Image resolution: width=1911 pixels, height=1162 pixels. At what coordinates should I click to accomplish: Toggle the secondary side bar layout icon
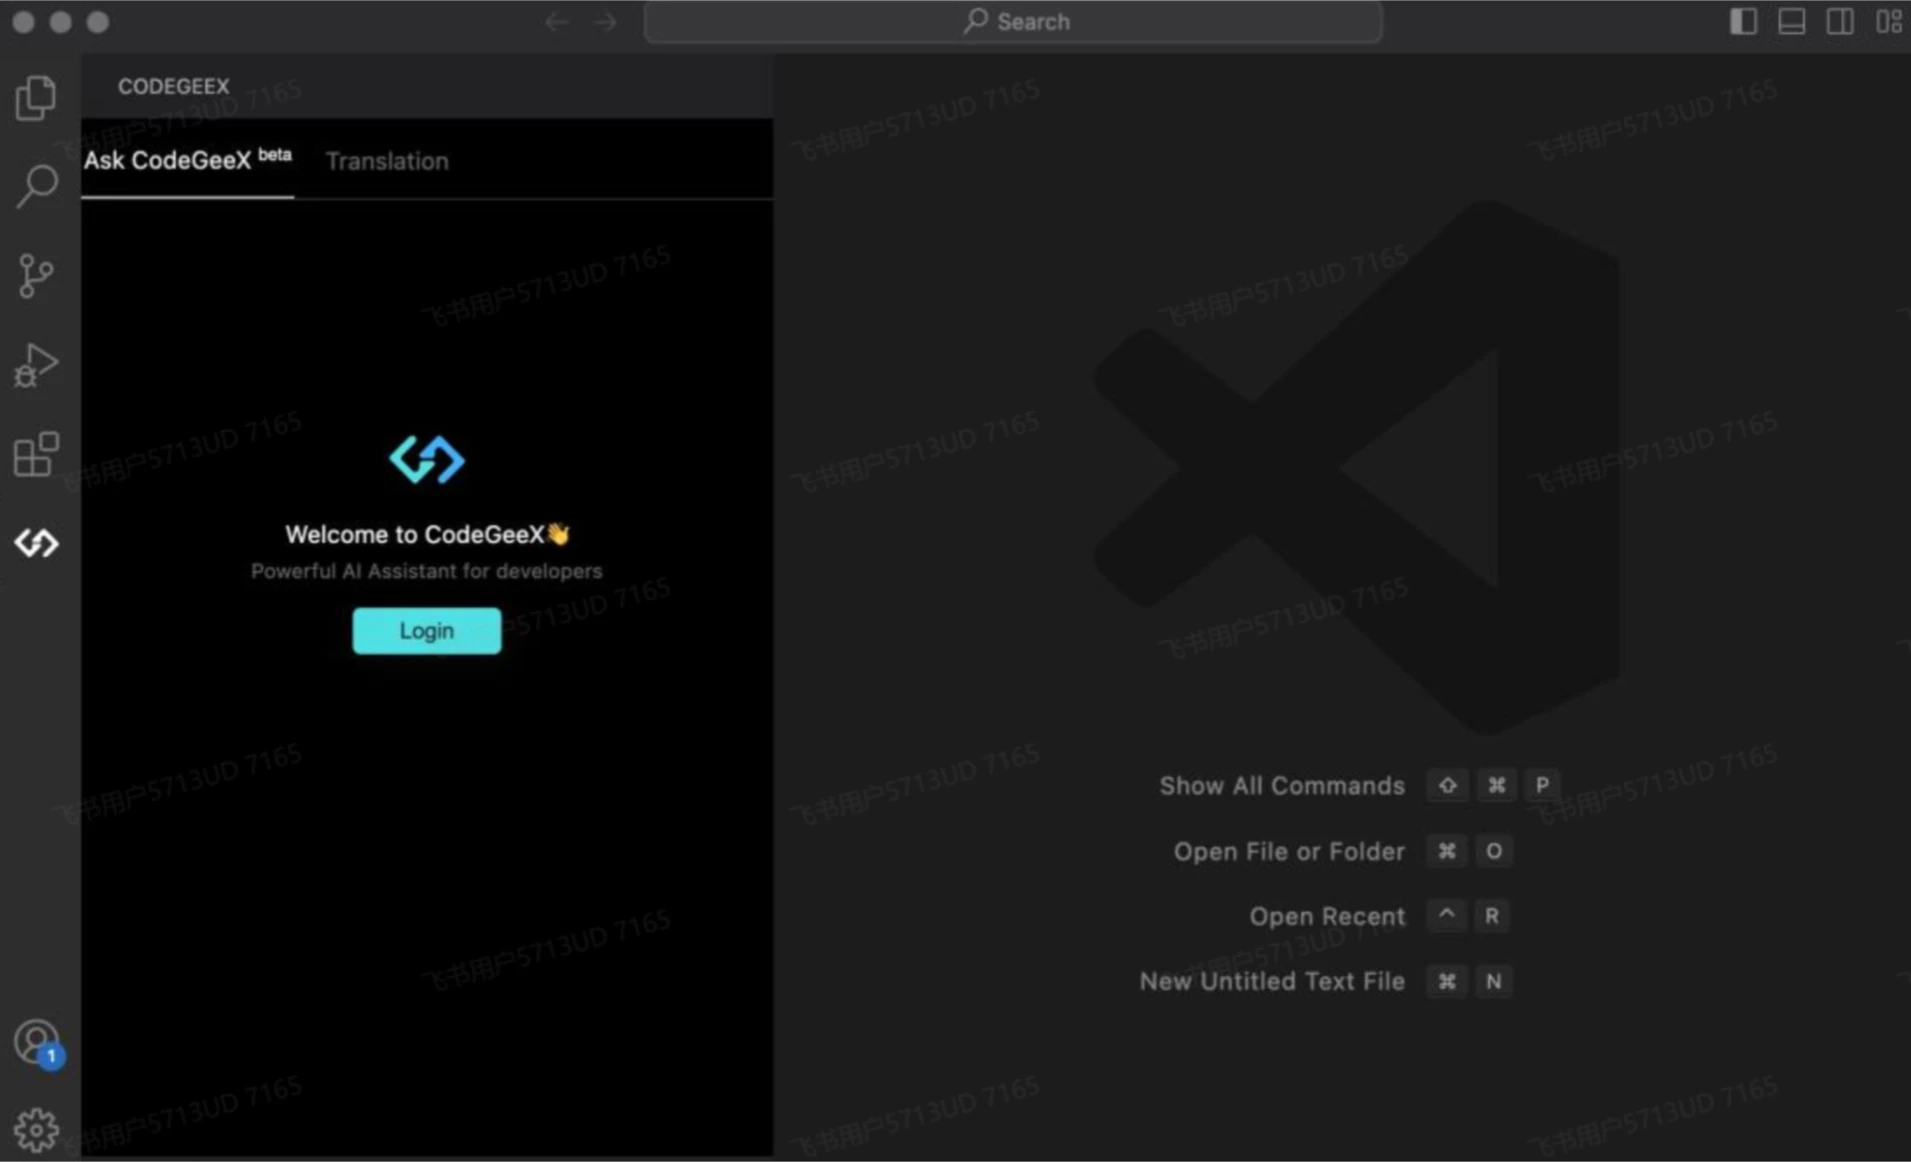coord(1840,21)
